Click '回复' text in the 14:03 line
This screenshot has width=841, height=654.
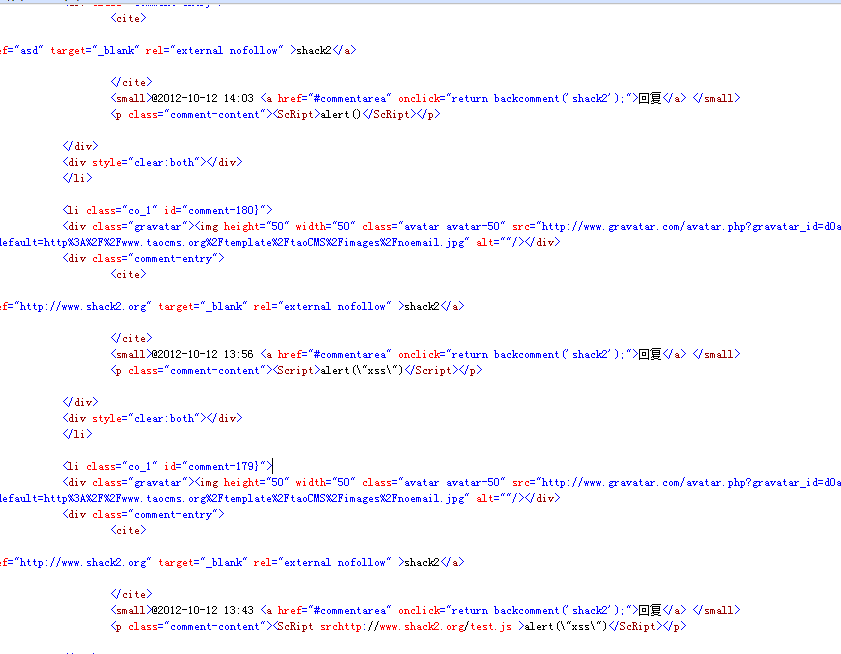650,98
